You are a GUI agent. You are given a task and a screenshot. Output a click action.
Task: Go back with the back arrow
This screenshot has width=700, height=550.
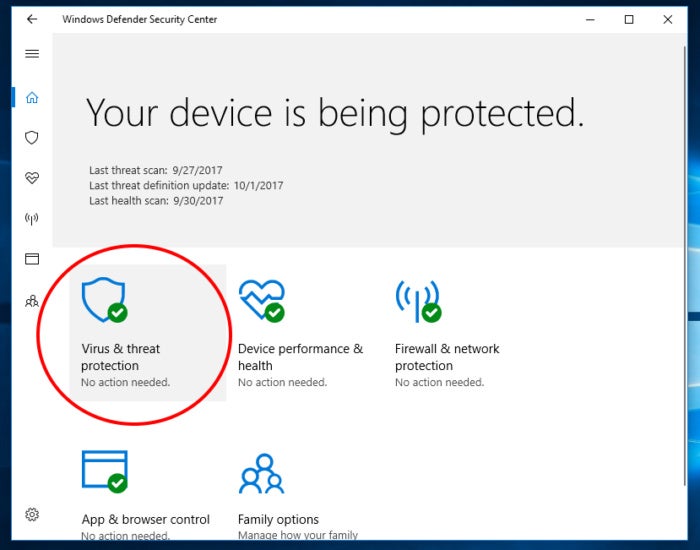point(32,19)
